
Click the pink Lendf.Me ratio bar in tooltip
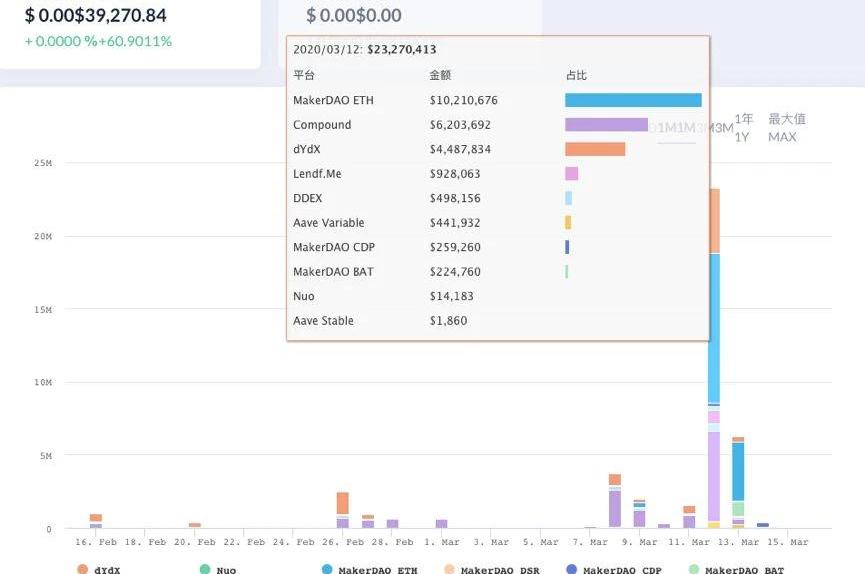(572, 173)
